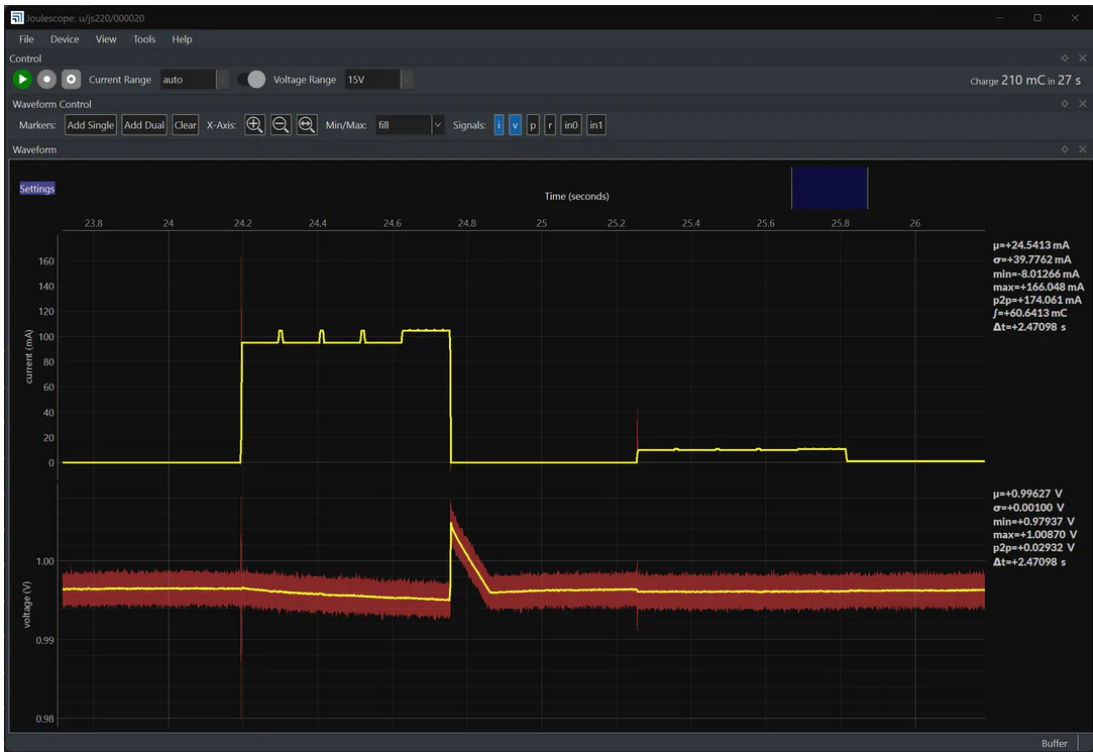Zoom in on the X-axis

click(254, 125)
